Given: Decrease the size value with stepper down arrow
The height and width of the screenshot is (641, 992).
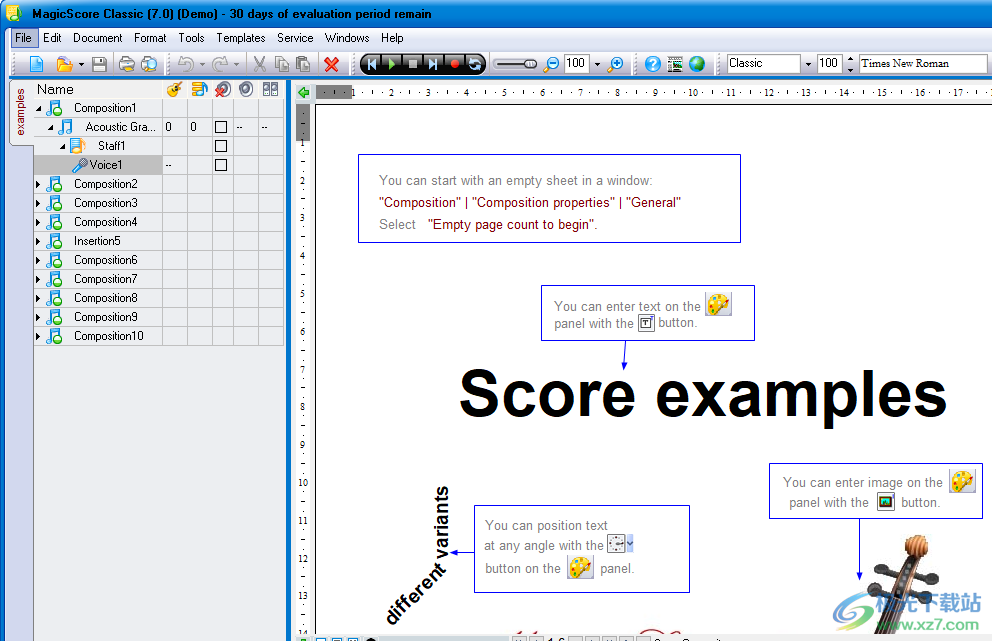Looking at the screenshot, I should pyautogui.click(x=850, y=68).
